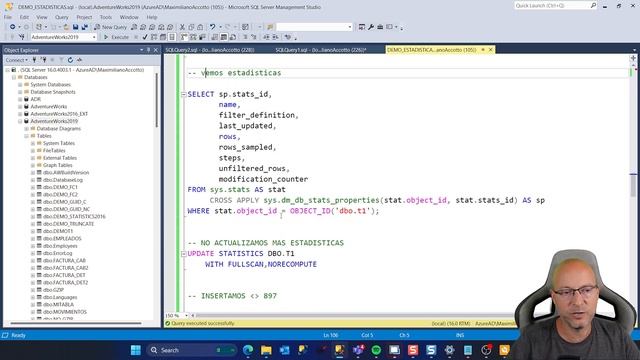Collapse the AdventureWorks2019 database node

(x=20, y=121)
